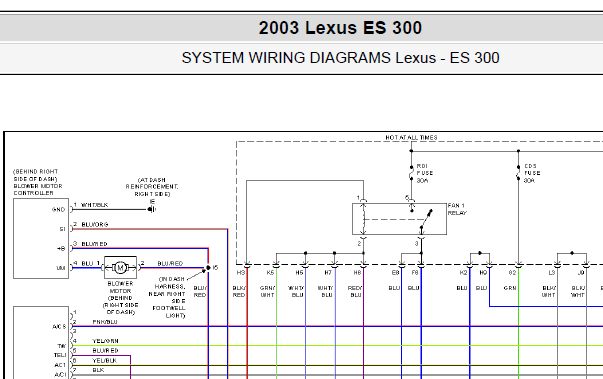Click the VM terminal of blower controller
Image resolution: width=603 pixels, height=379 pixels.
[61, 268]
